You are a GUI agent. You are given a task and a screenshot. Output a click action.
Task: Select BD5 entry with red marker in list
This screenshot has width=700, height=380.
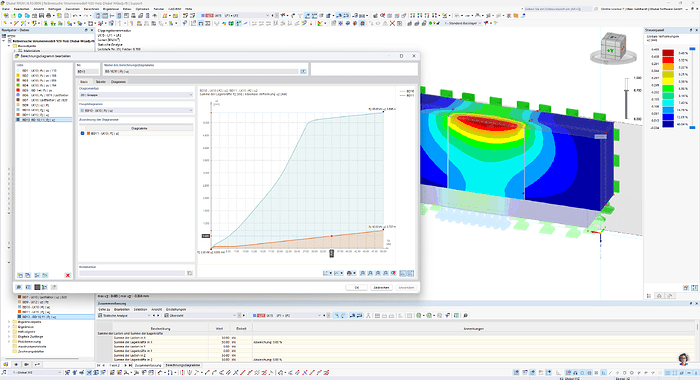click(43, 90)
